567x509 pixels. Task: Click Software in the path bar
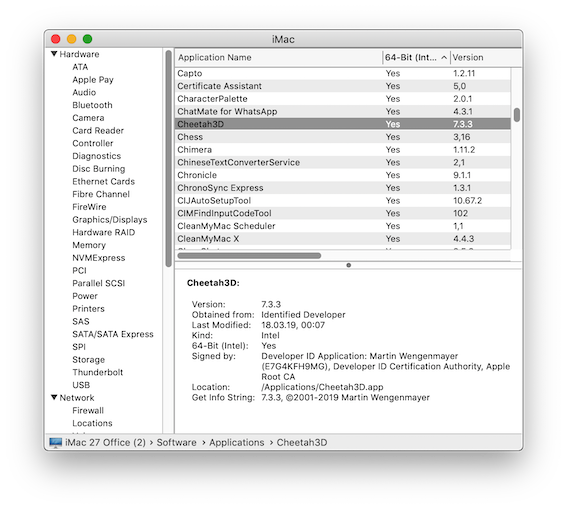pyautogui.click(x=176, y=442)
